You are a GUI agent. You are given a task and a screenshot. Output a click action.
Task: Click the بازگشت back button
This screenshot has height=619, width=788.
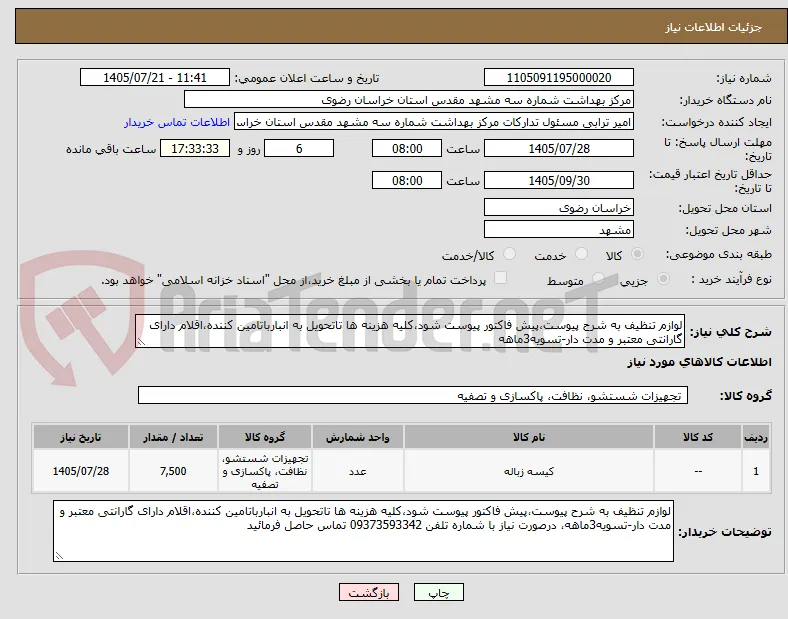point(369,592)
